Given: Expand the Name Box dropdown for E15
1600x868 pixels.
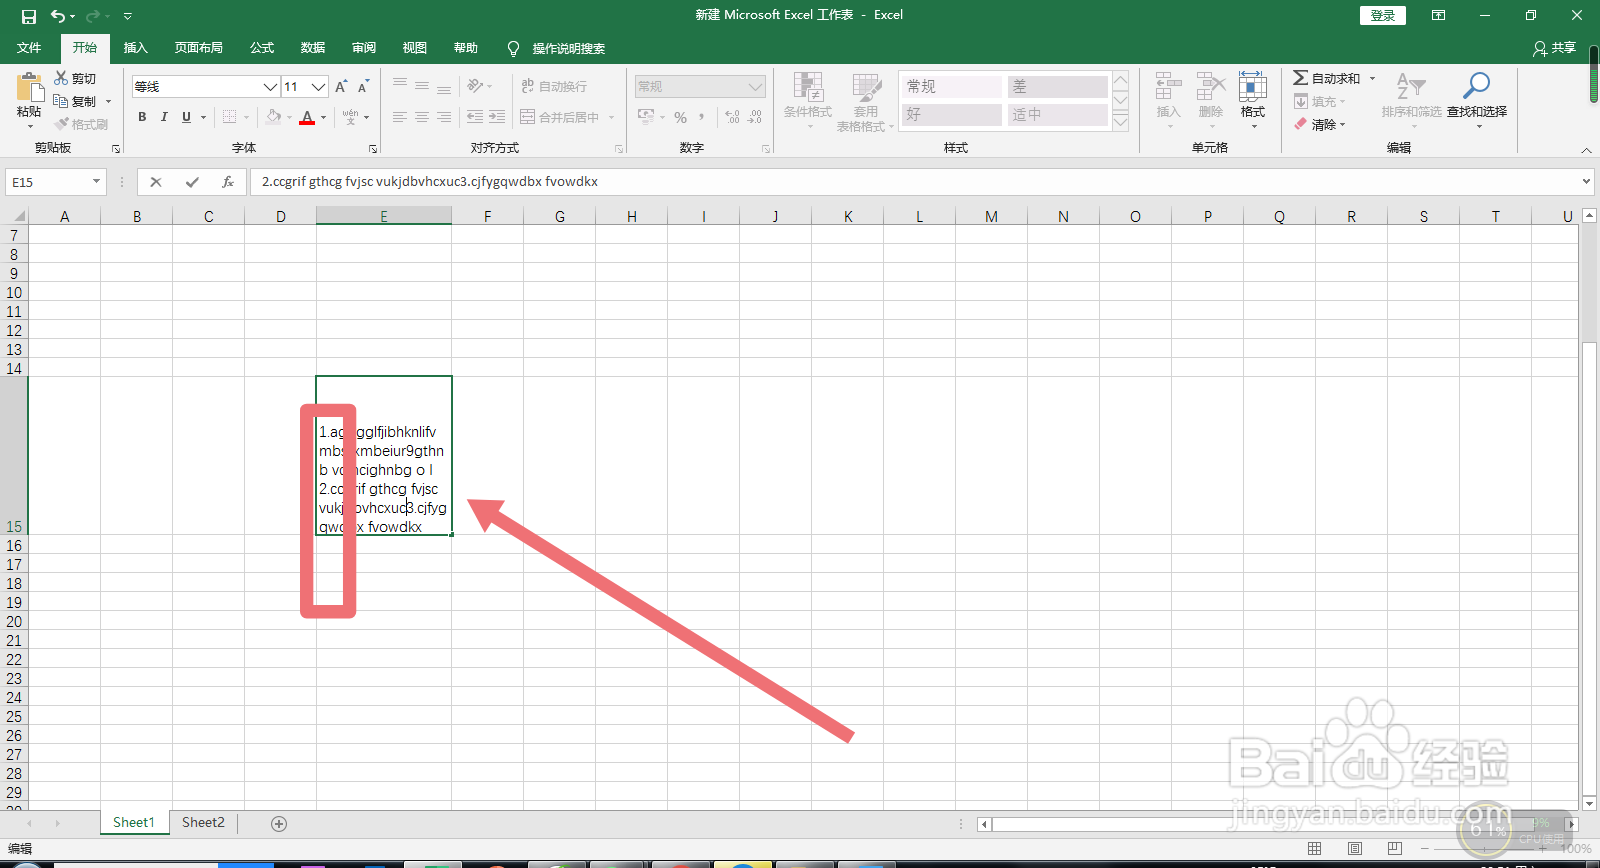Looking at the screenshot, I should click(96, 182).
